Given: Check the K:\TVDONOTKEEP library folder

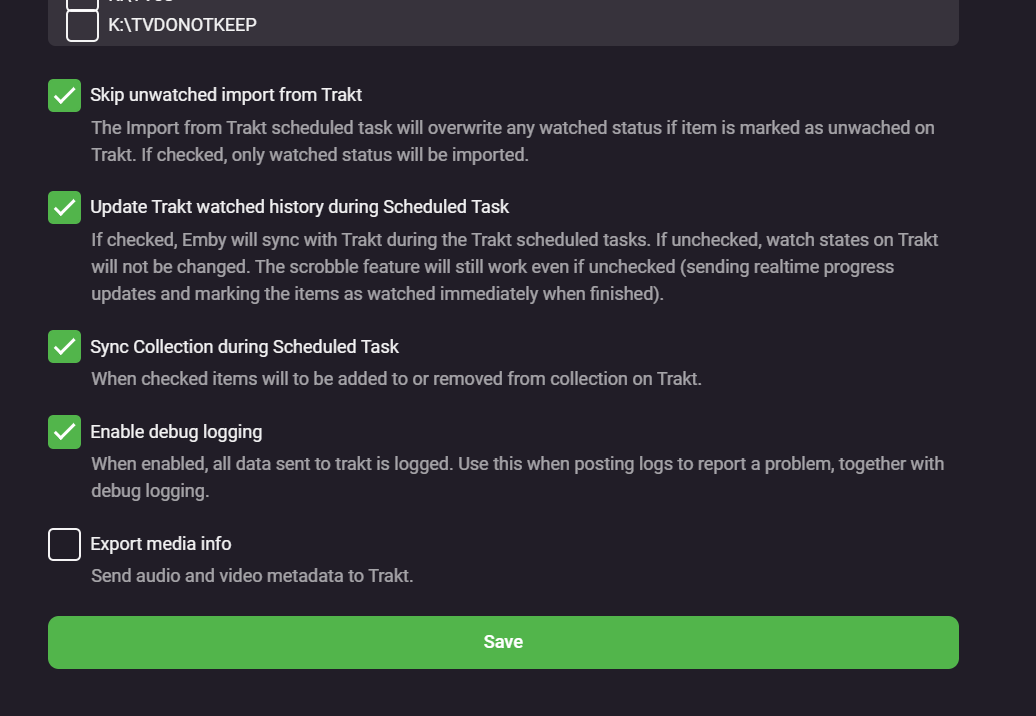Looking at the screenshot, I should click(82, 24).
